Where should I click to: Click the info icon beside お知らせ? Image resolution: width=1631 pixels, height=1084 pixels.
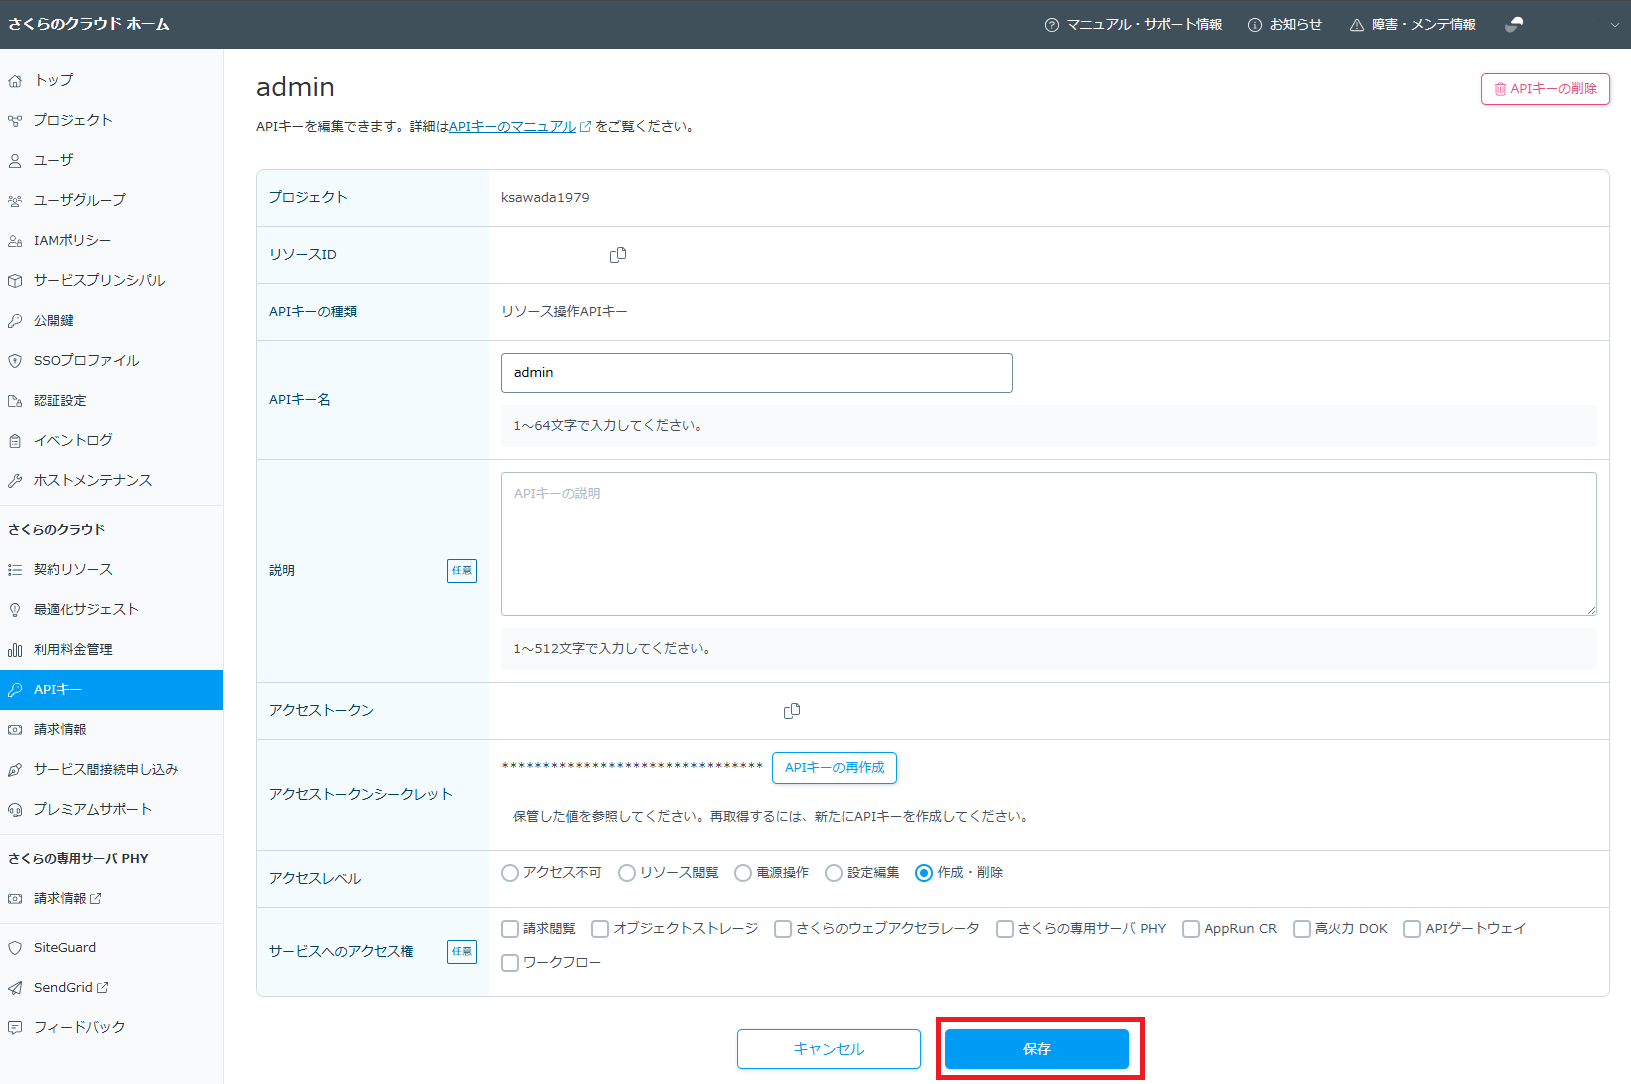coord(1255,25)
